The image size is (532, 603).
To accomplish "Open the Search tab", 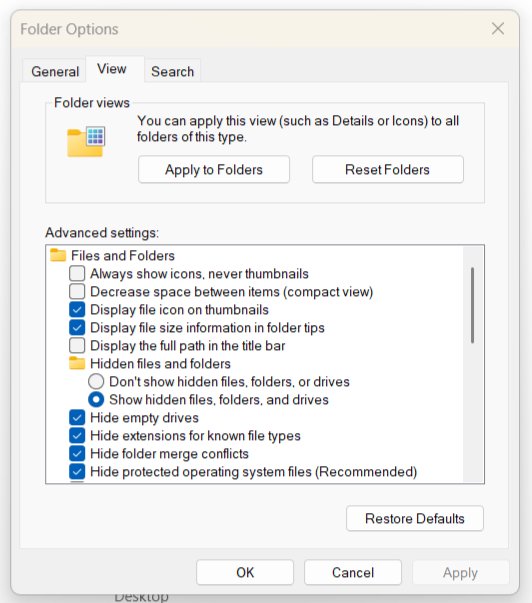I will [x=172, y=72].
